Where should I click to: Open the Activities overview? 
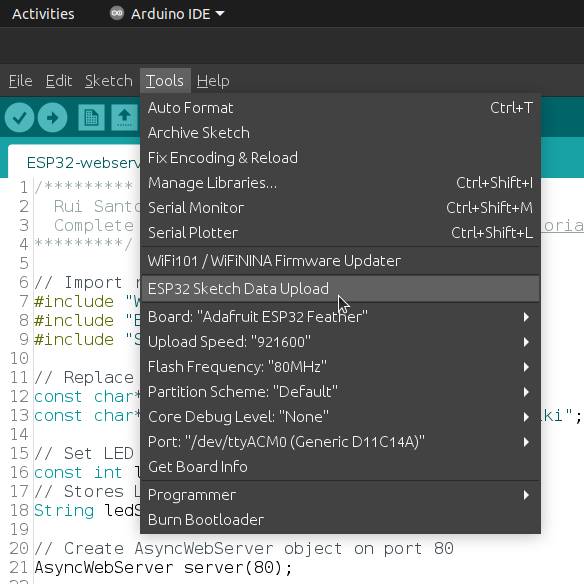point(43,14)
